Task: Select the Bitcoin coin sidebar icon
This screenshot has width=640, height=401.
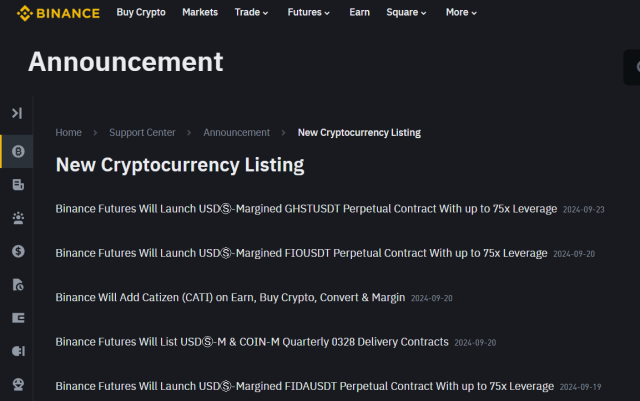Action: (x=18, y=151)
